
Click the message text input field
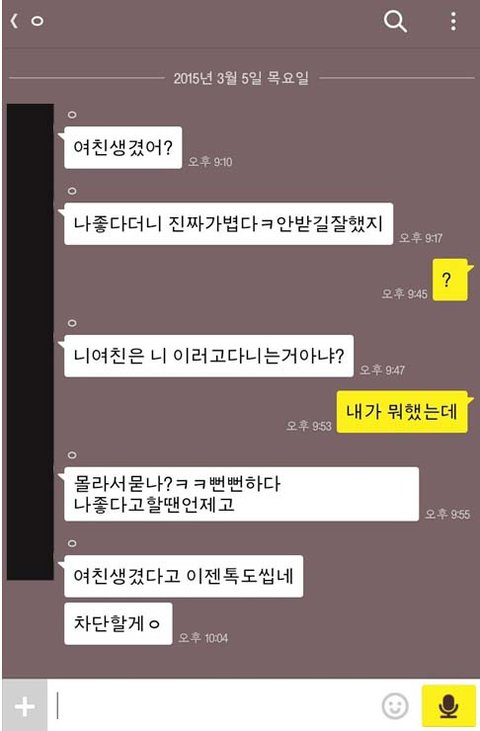214,705
